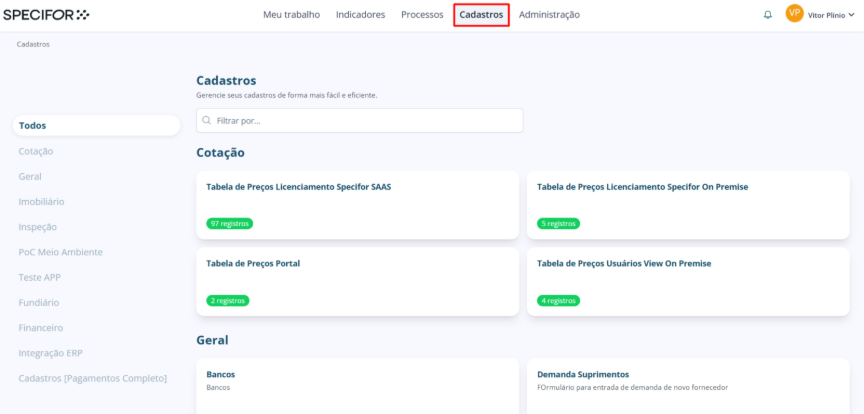Viewport: 864px width, 414px height.
Task: Open the Cadastros menu
Action: click(481, 15)
